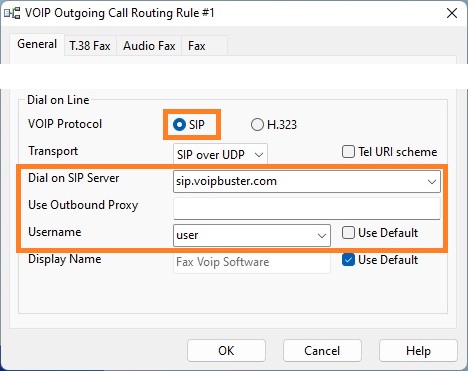Click into the Use Outbound Proxy field

tap(307, 209)
